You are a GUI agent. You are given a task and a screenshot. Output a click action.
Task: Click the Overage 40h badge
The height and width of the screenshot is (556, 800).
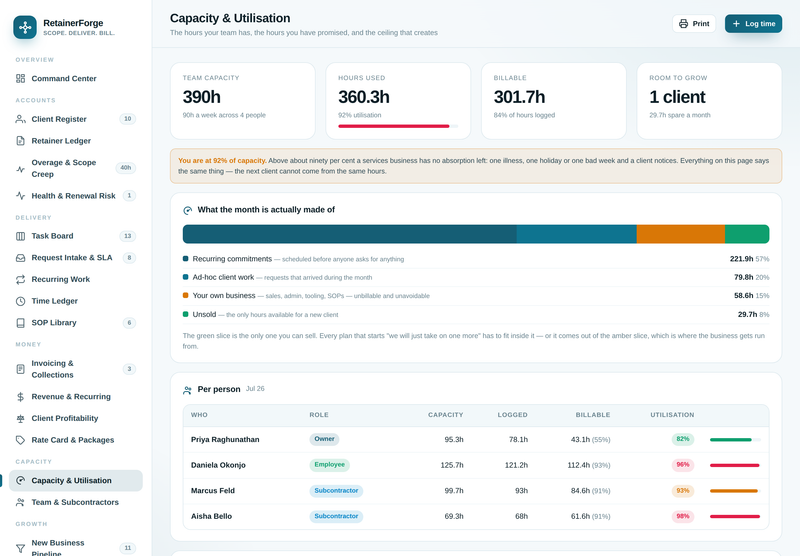[126, 168]
